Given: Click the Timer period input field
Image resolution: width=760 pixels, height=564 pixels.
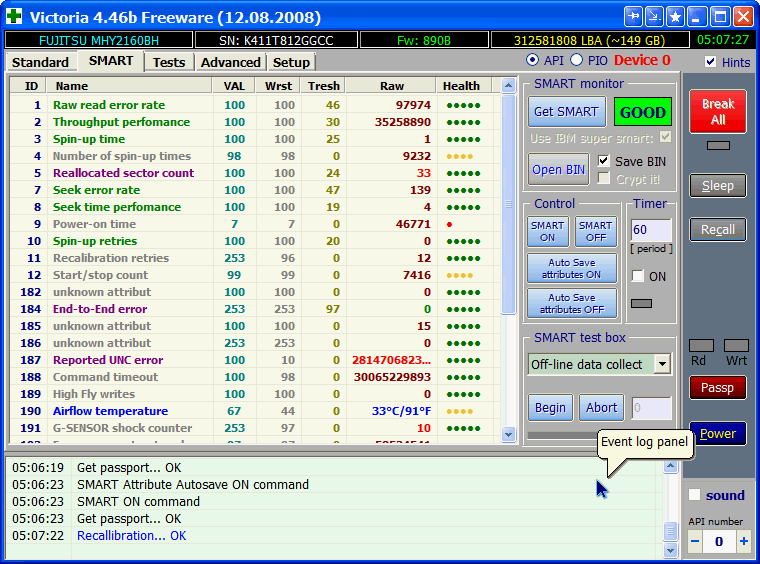Looking at the screenshot, I should point(651,230).
